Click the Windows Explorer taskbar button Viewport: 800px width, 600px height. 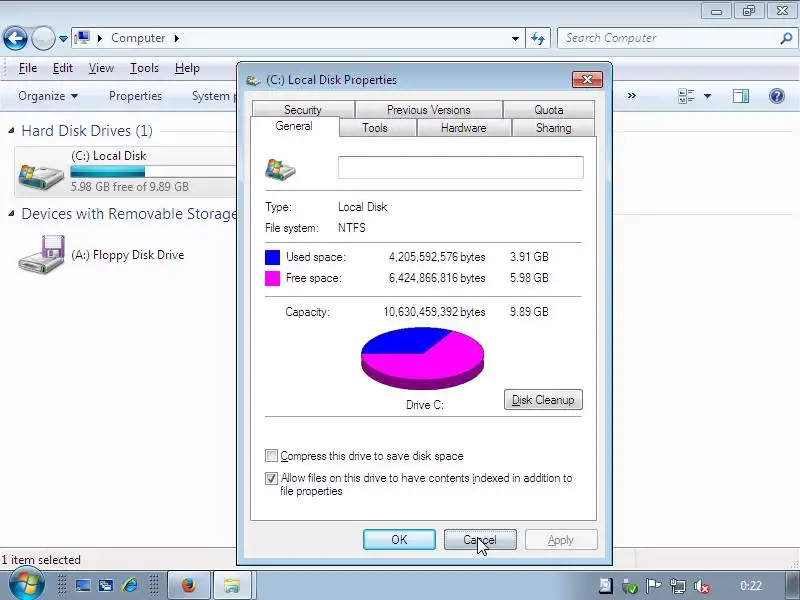[232, 585]
